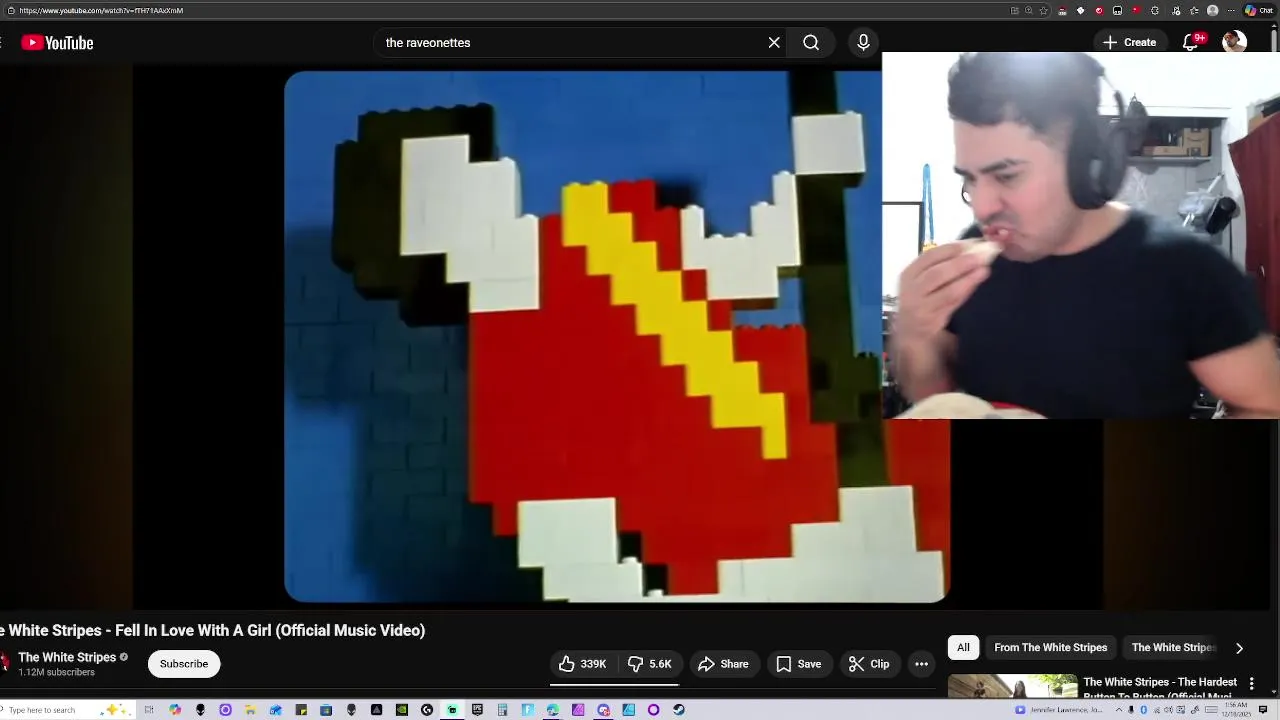Open the browser zoom magnifier icon
The width and height of the screenshot is (1280, 720).
click(1028, 10)
